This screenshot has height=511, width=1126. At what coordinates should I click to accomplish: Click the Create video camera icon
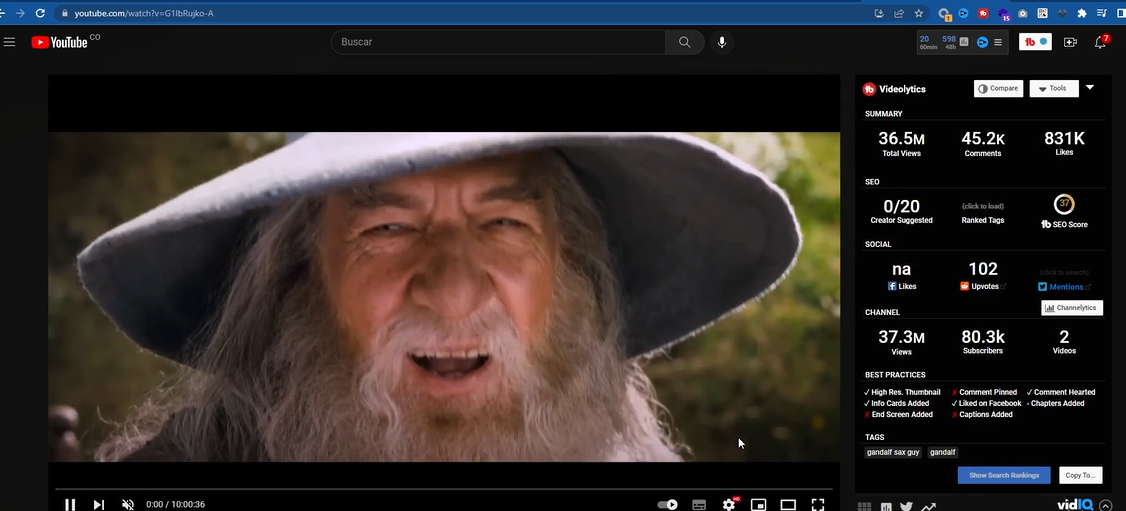click(1070, 42)
